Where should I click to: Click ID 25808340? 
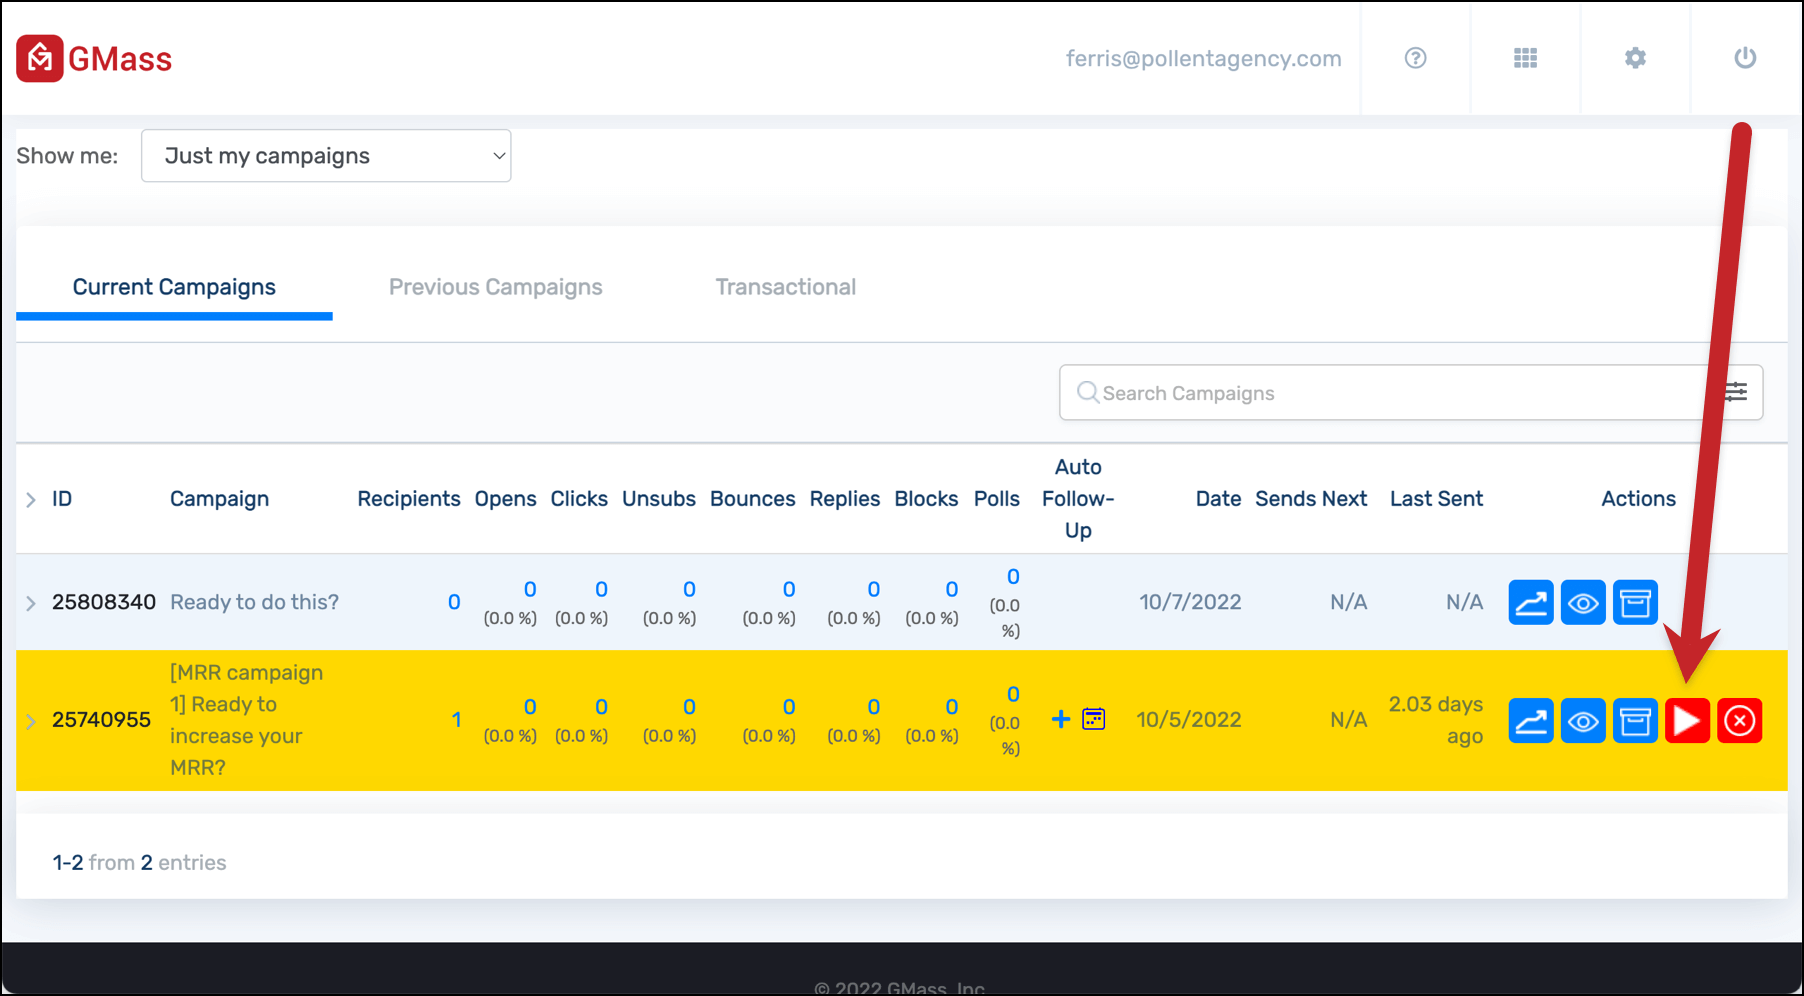(x=104, y=602)
